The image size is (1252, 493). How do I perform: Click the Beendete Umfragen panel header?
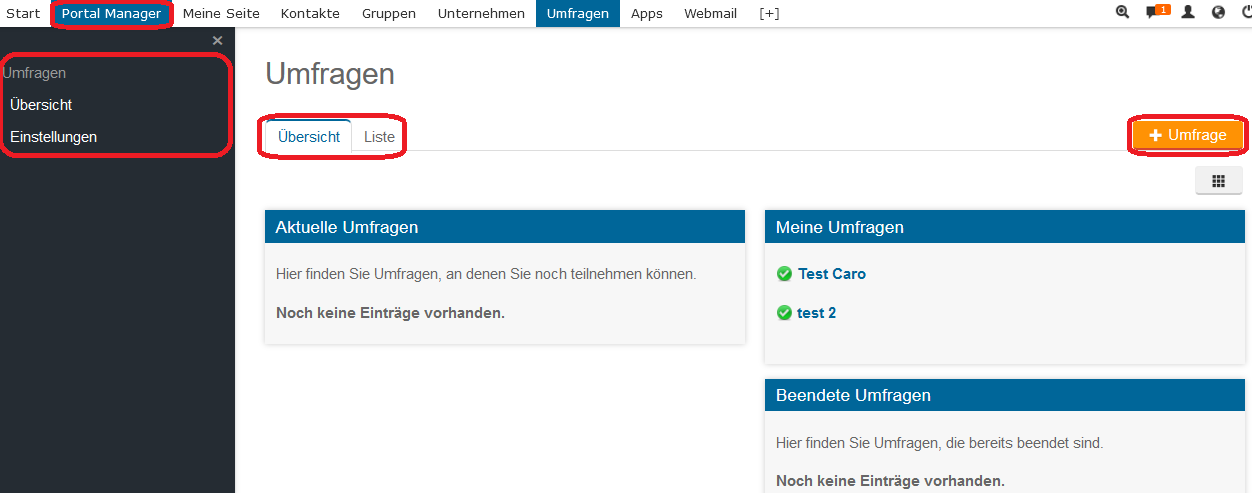[1005, 395]
